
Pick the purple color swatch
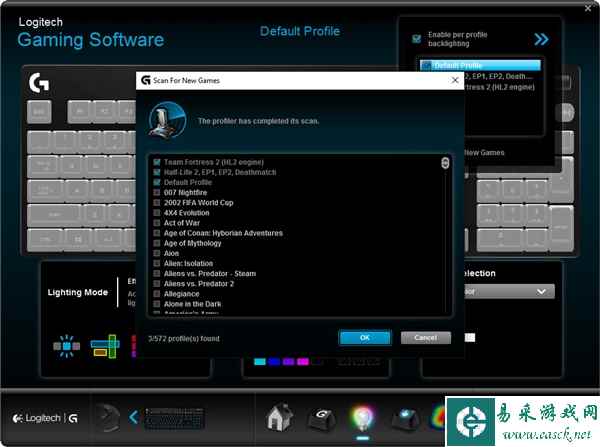288,362
